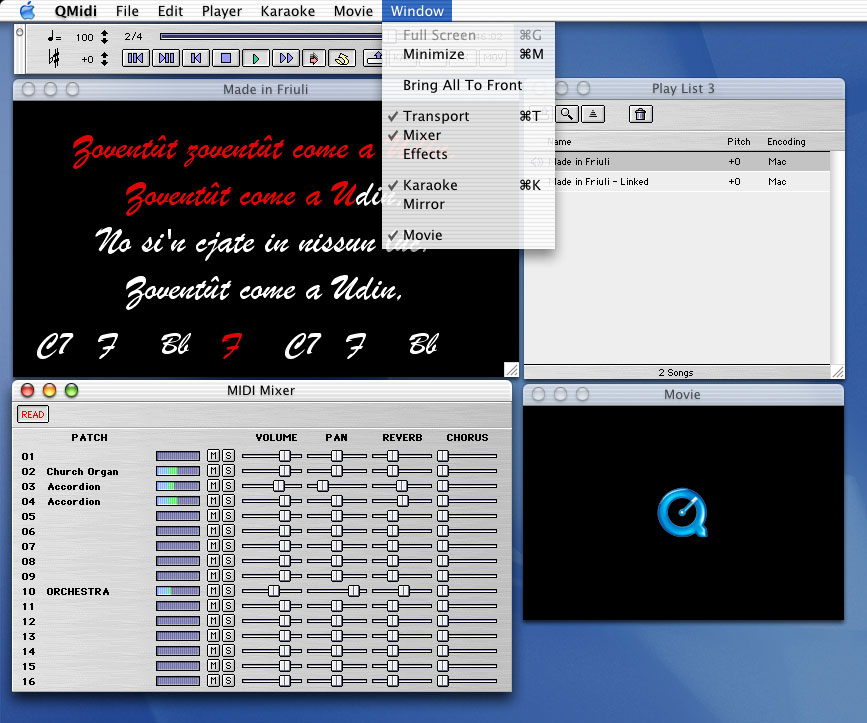The height and width of the screenshot is (723, 867).
Task: Click the level meter of channel 01
Action: click(177, 456)
